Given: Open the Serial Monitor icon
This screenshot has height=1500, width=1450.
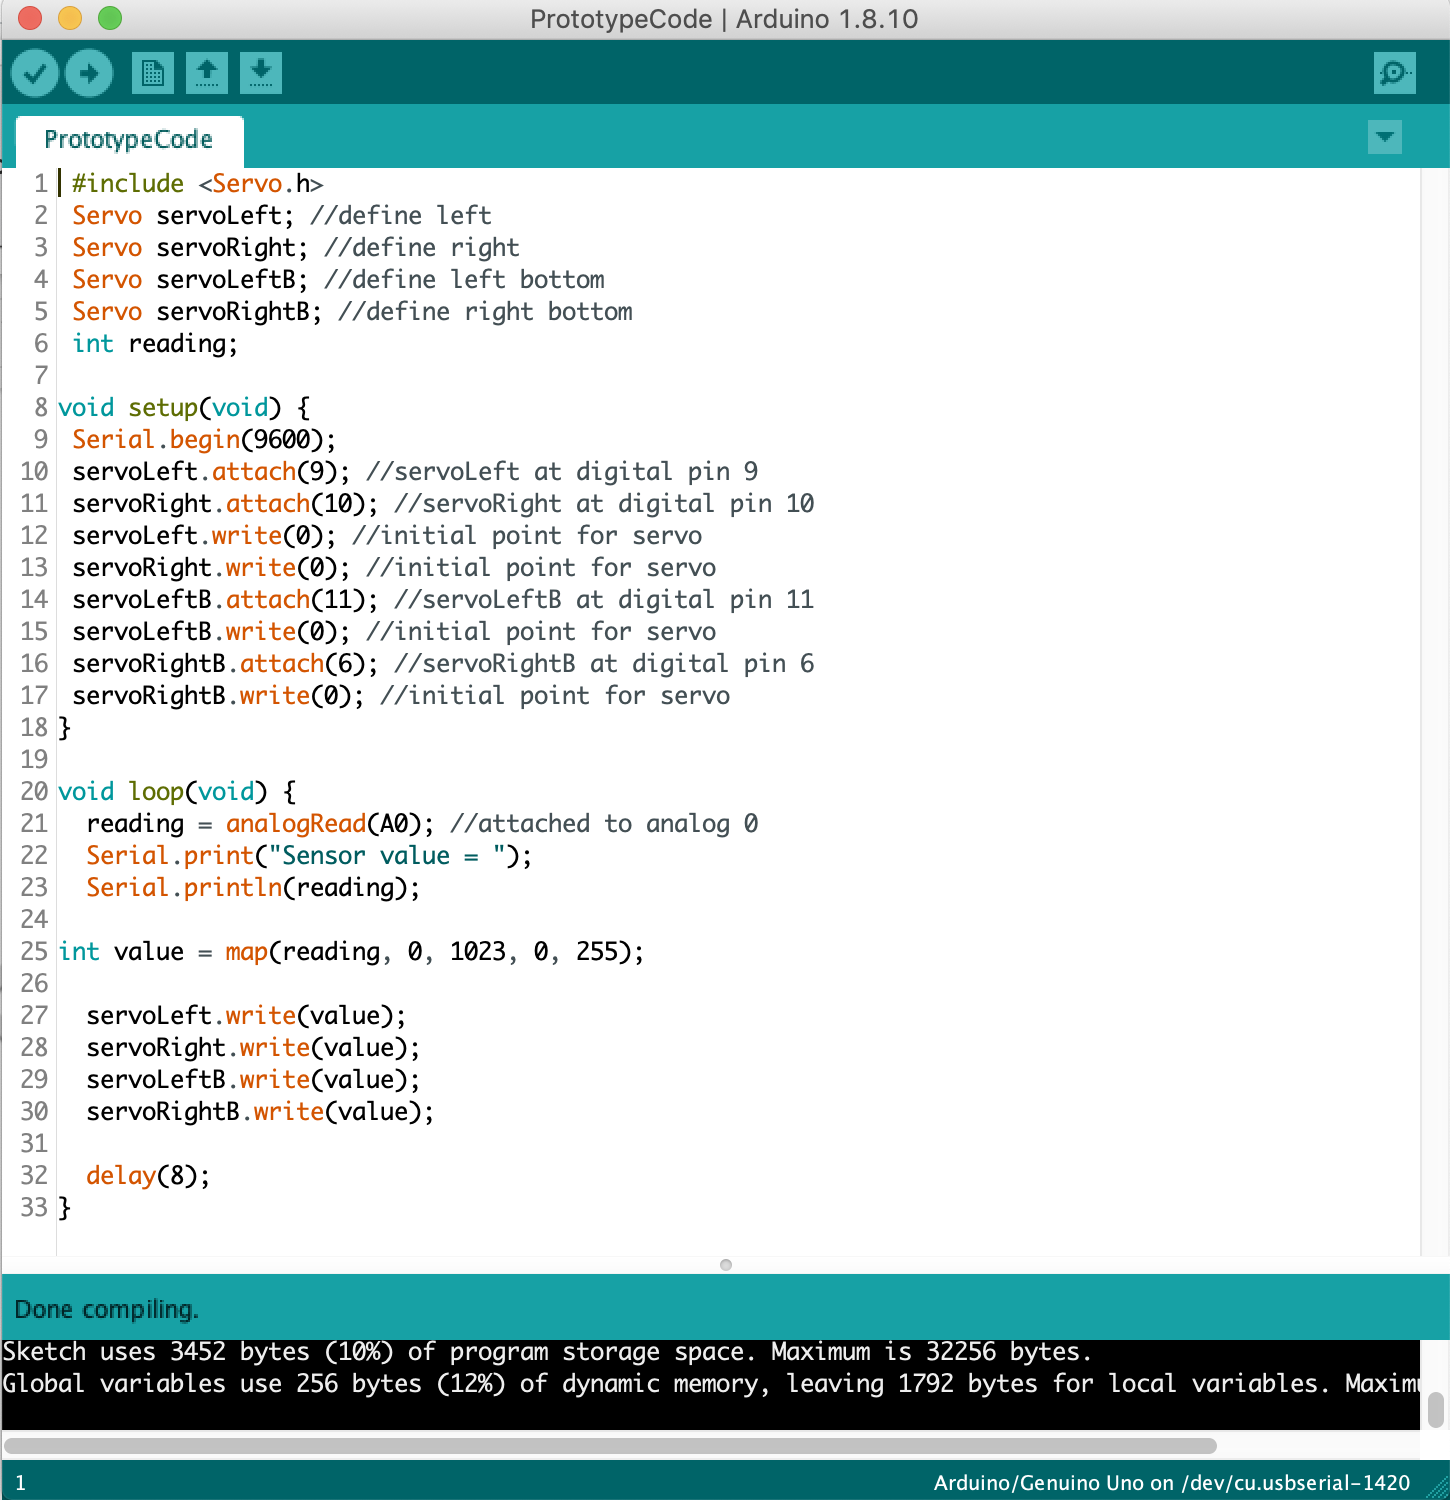Looking at the screenshot, I should point(1394,73).
